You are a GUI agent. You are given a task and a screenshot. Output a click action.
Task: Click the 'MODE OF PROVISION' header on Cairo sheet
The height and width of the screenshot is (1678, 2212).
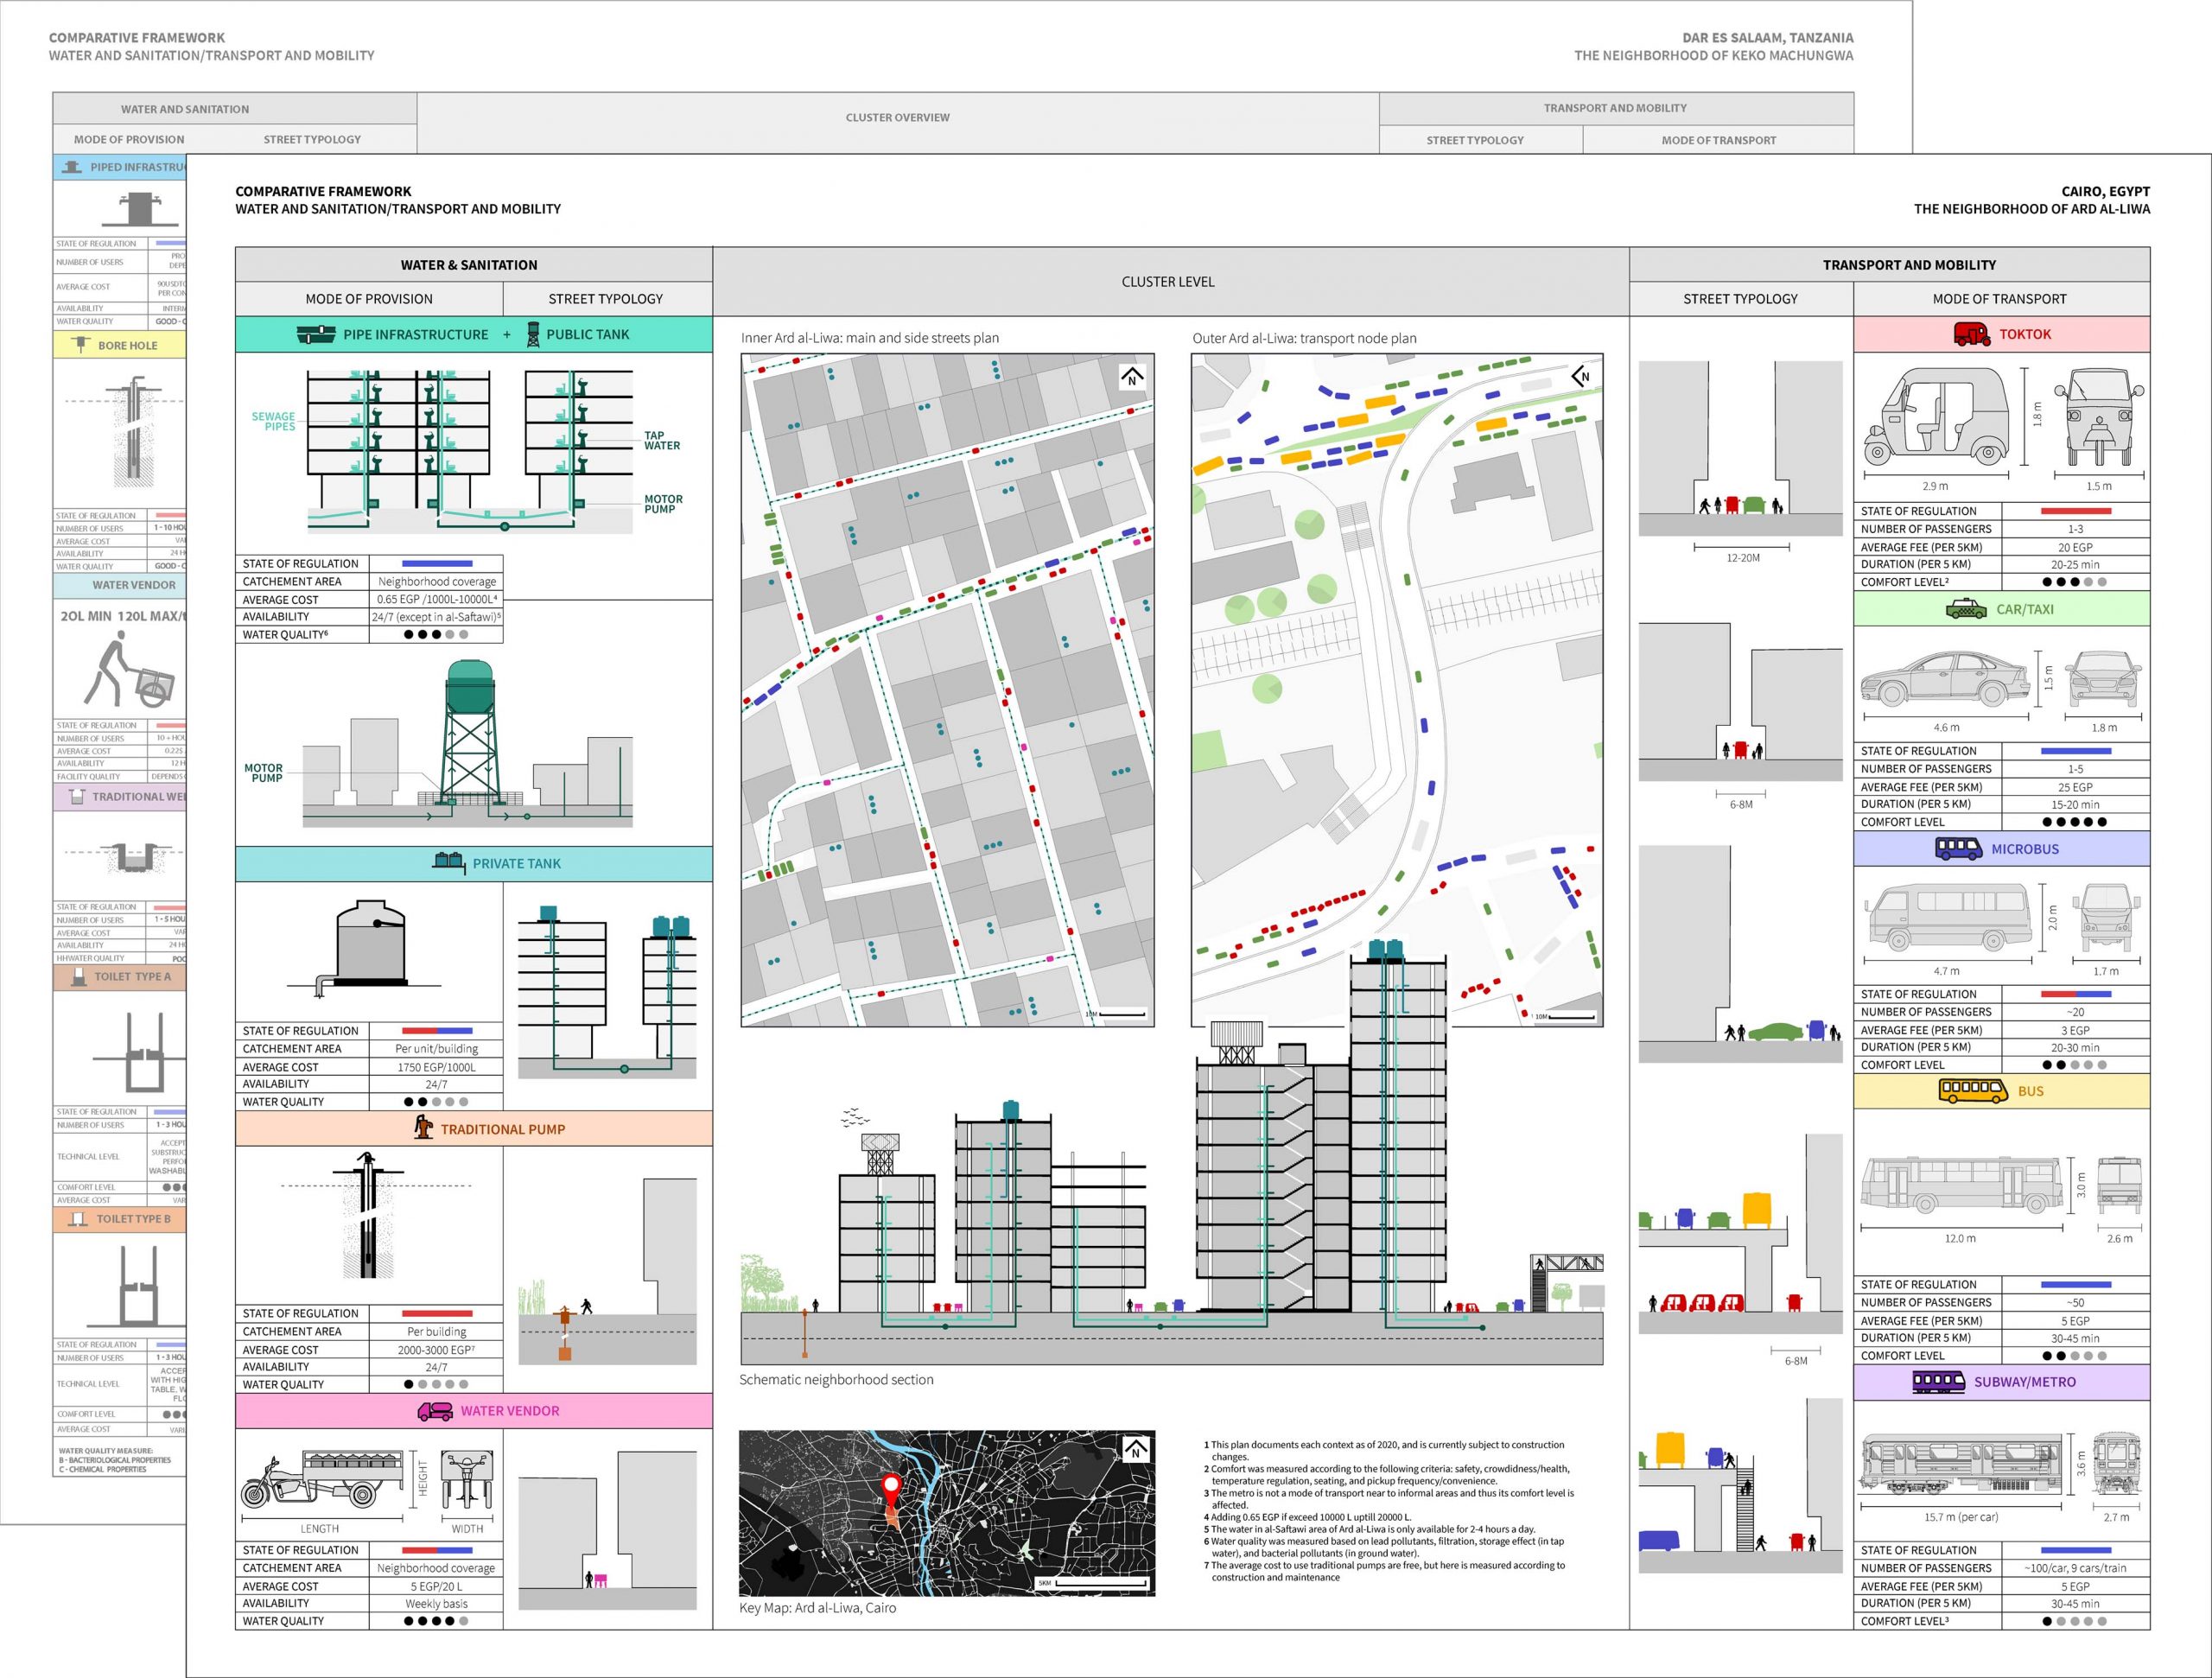369,299
